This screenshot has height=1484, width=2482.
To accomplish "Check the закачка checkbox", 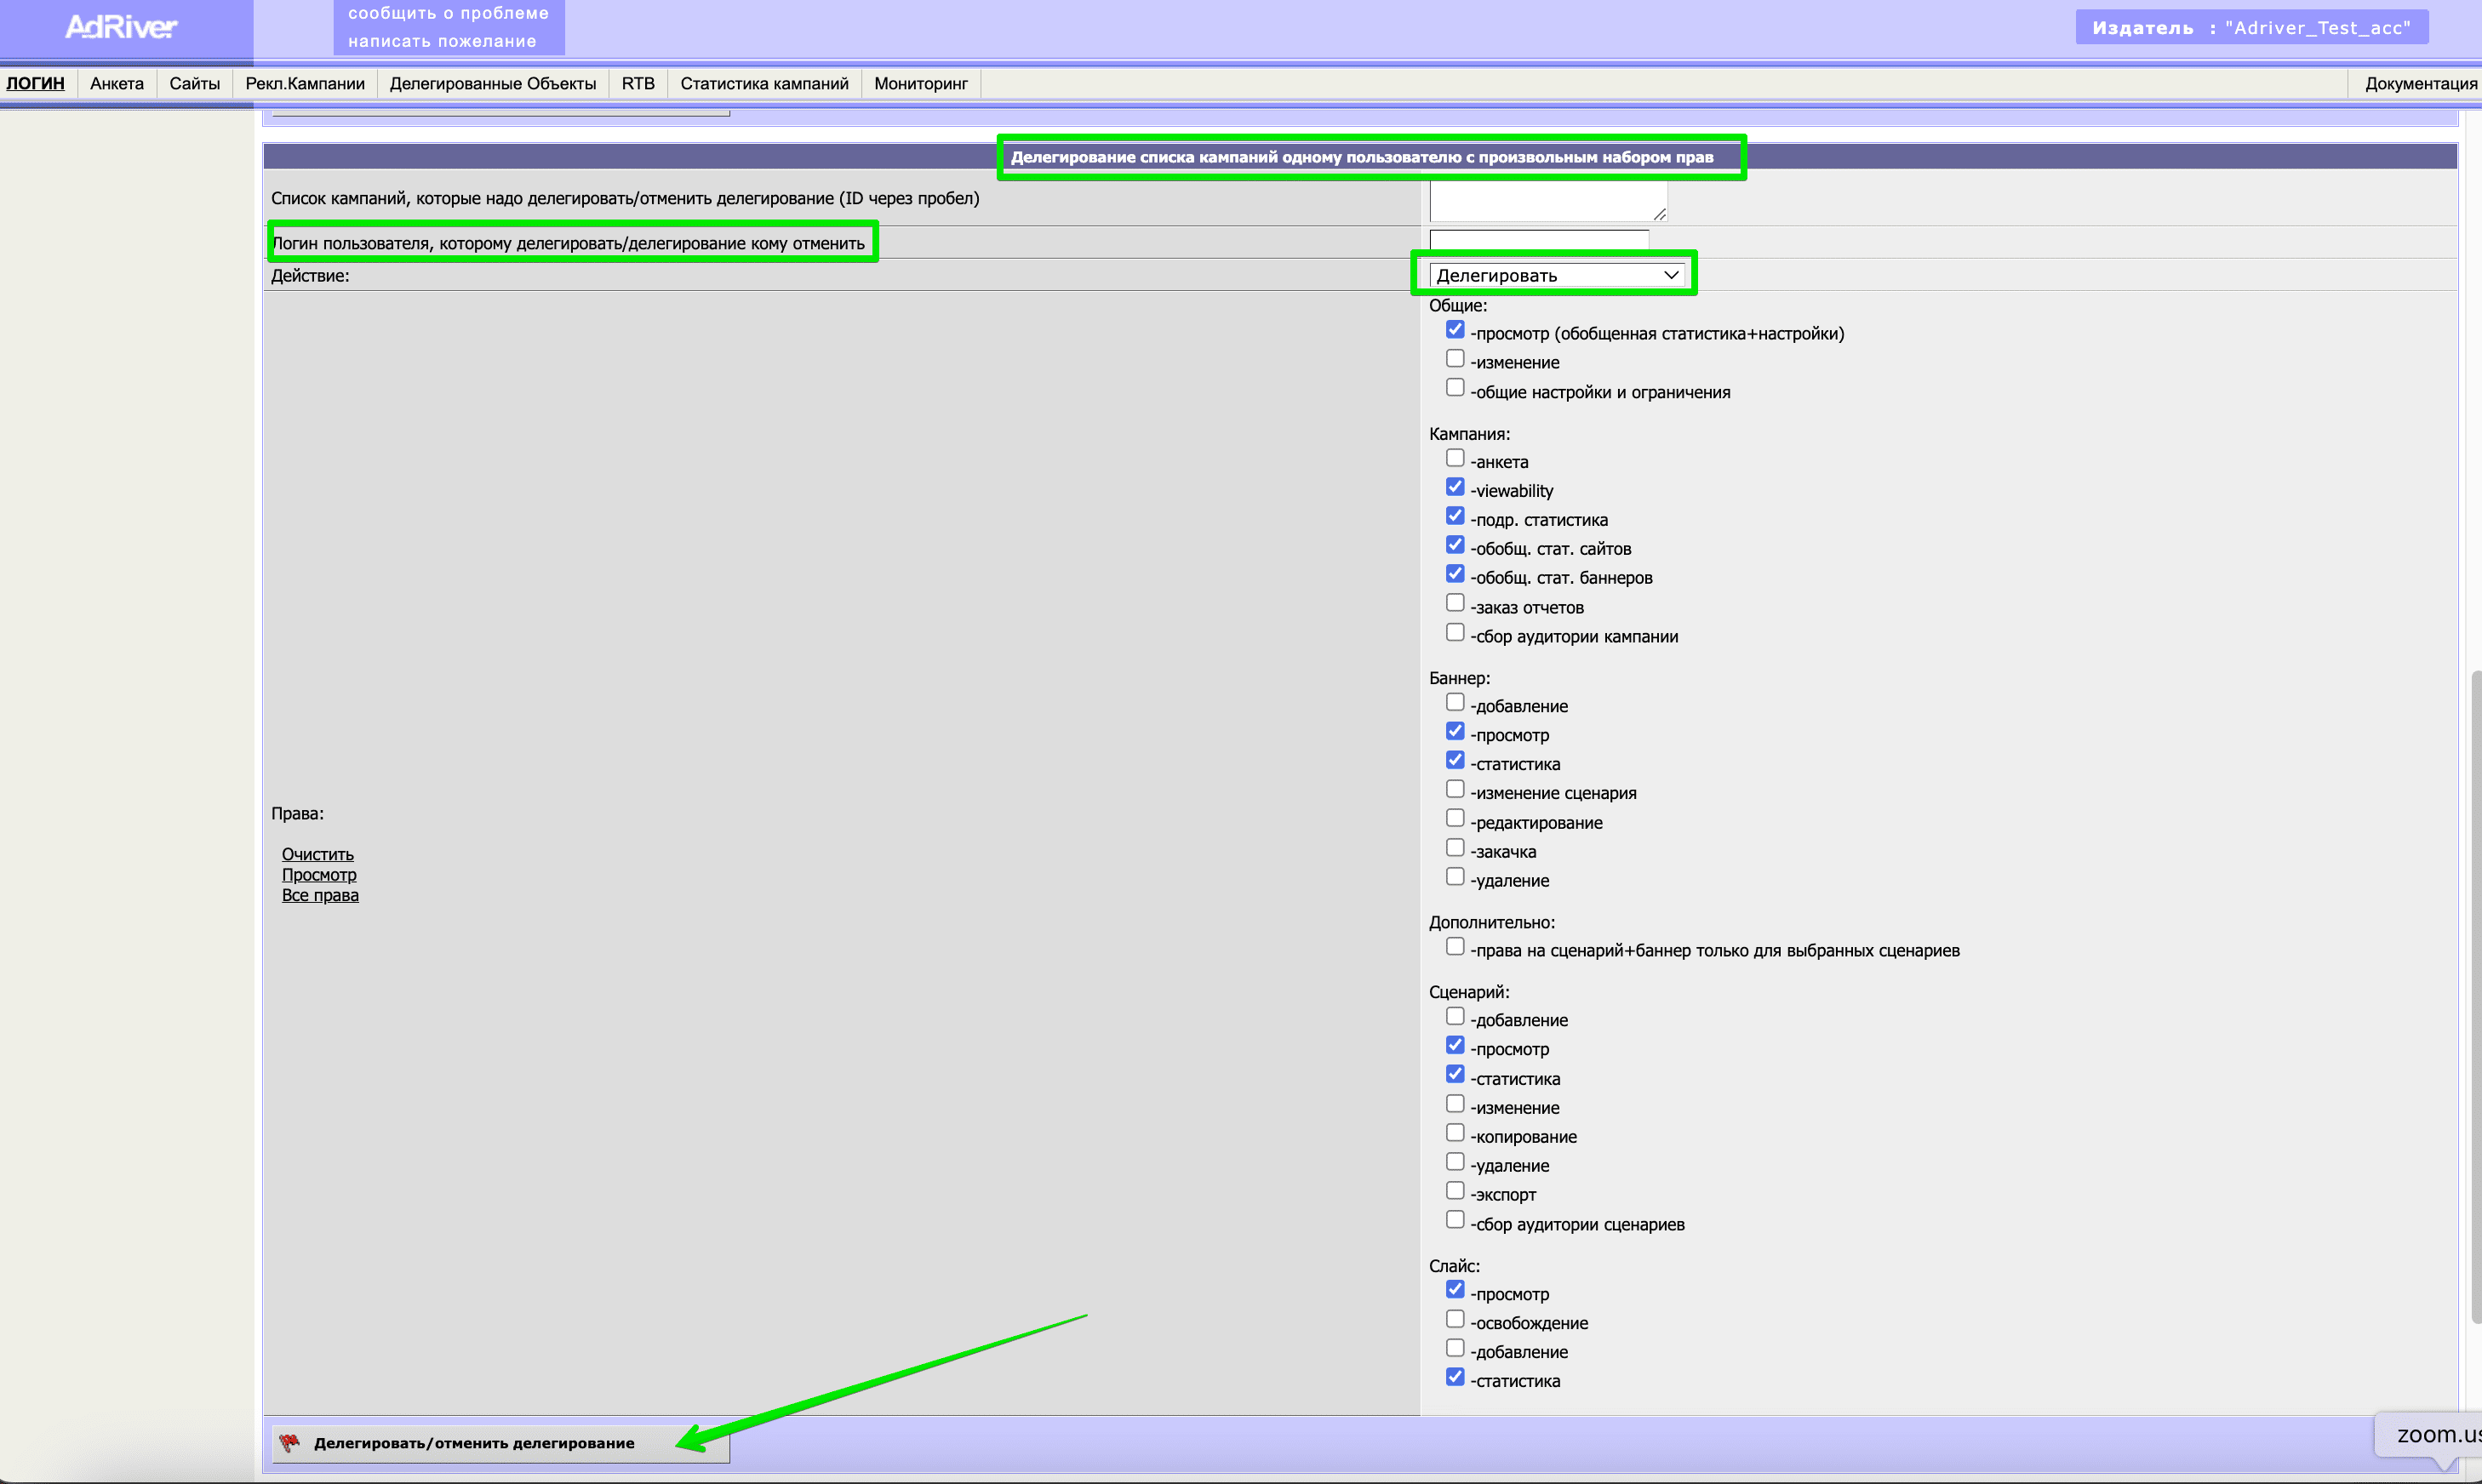I will (1455, 848).
